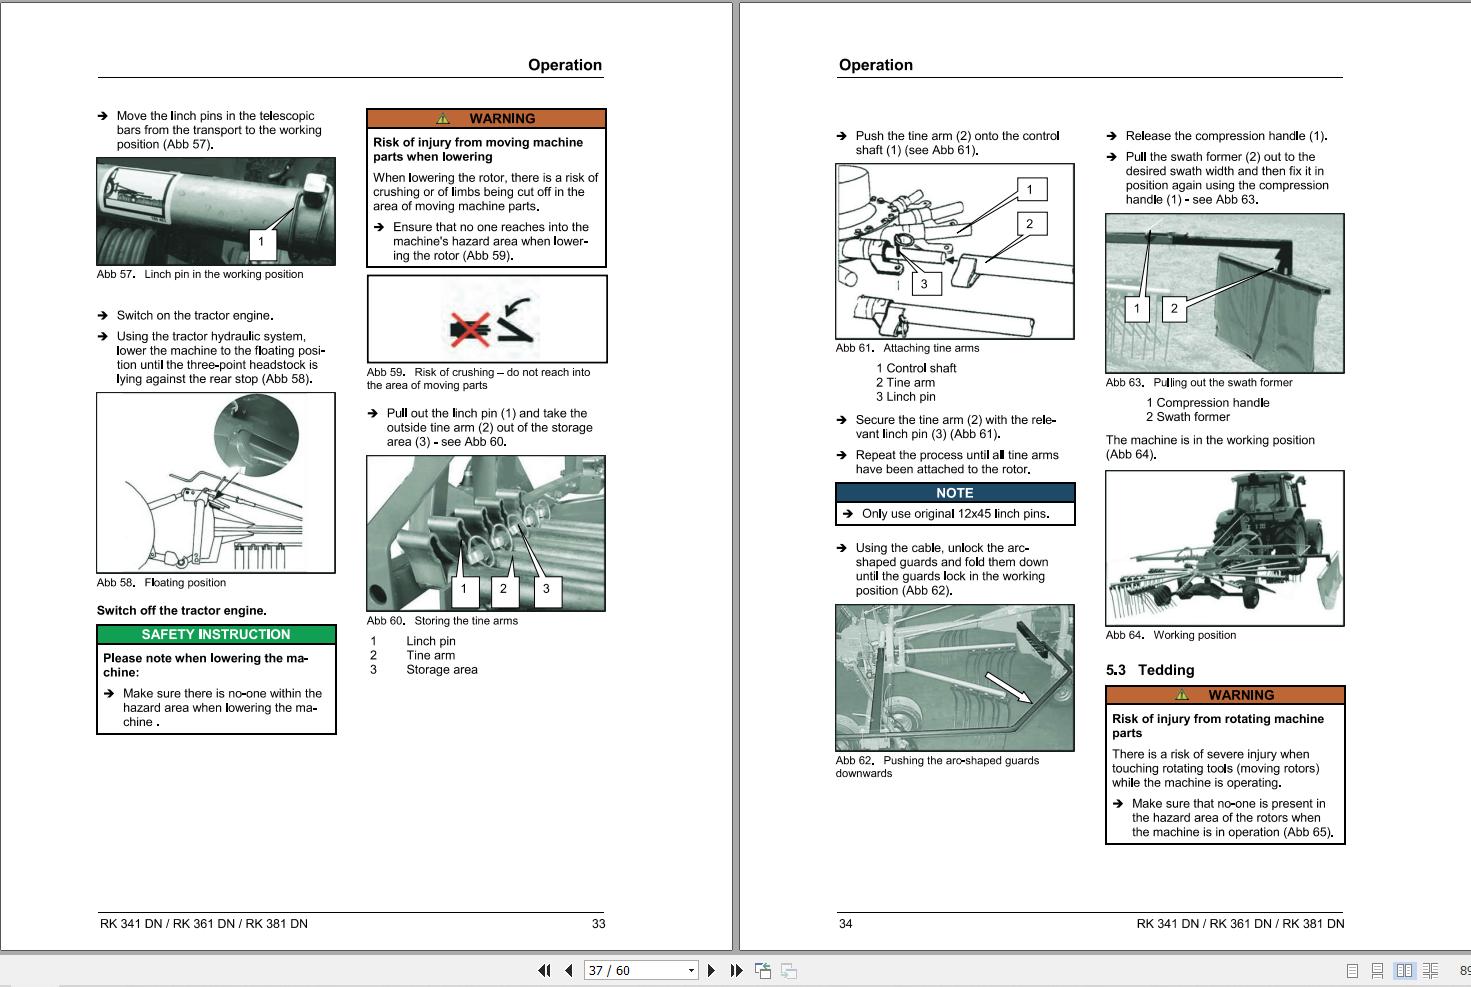Toggle the two-page facing view
This screenshot has width=1471, height=987.
tap(1405, 970)
